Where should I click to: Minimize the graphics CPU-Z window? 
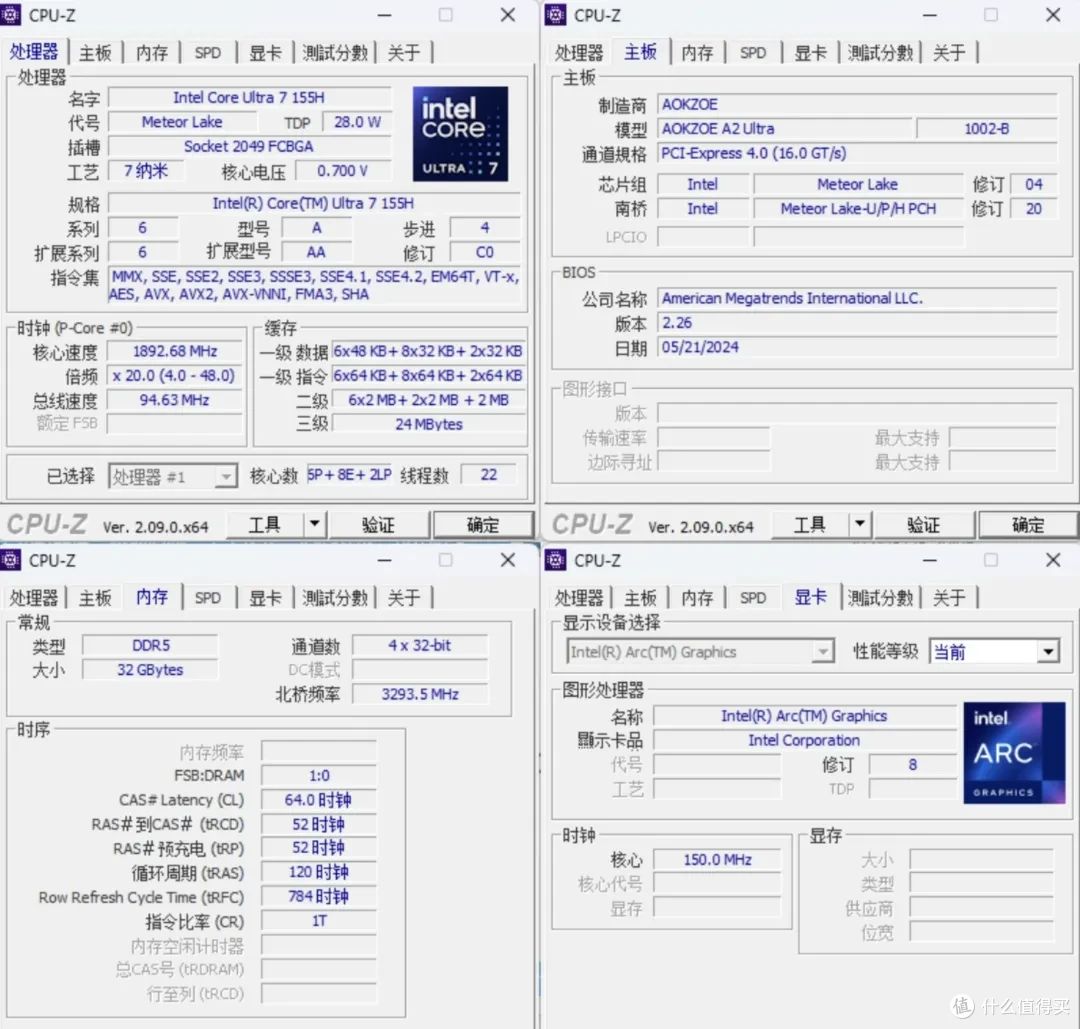click(930, 560)
